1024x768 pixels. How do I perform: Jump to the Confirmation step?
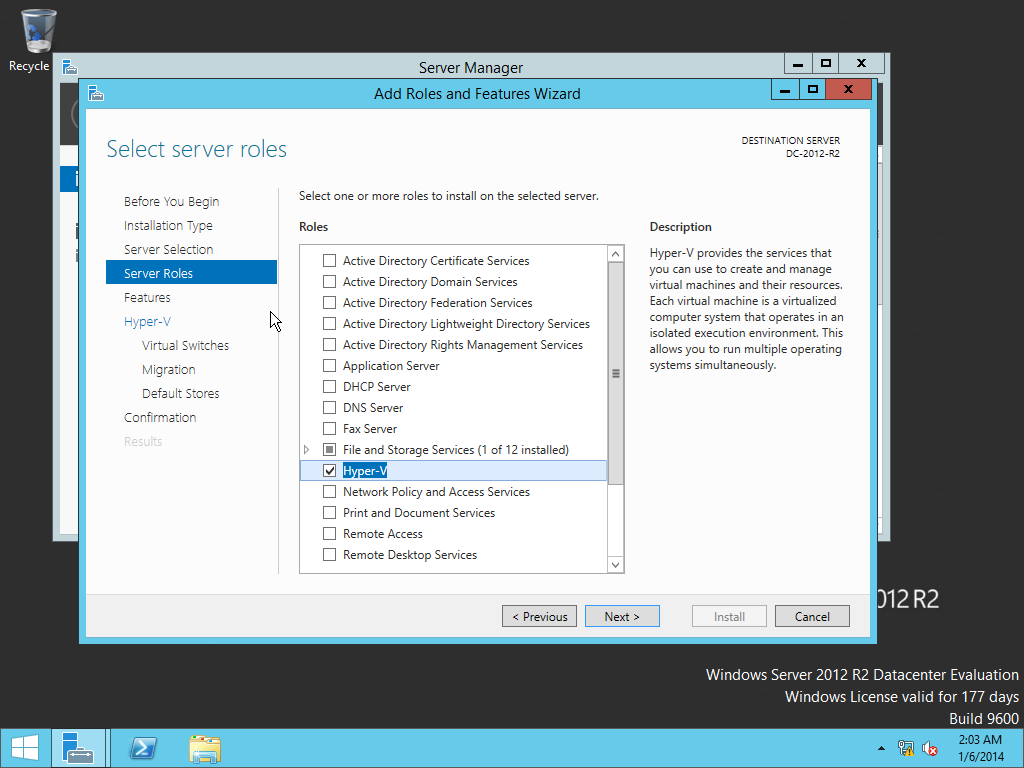pyautogui.click(x=160, y=417)
